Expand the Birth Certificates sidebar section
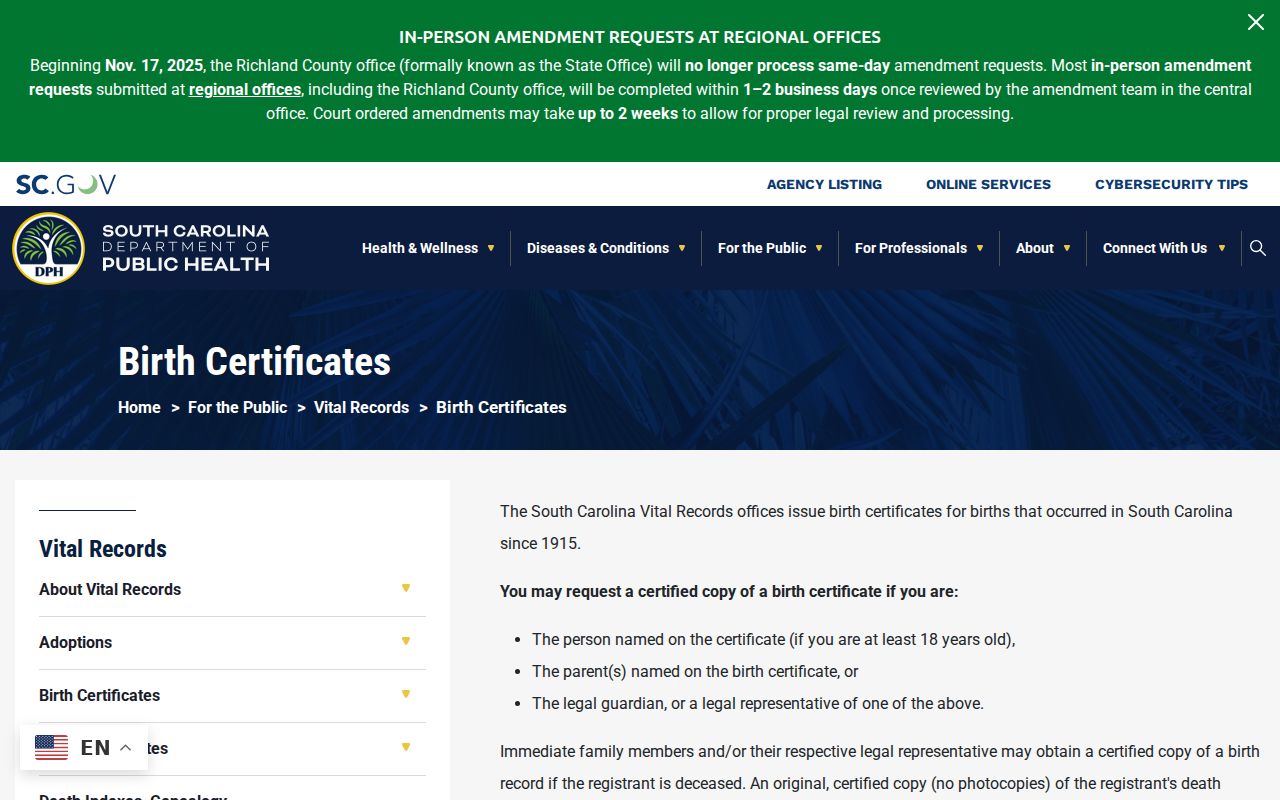Screen dimensions: 1280x800 tap(406, 694)
